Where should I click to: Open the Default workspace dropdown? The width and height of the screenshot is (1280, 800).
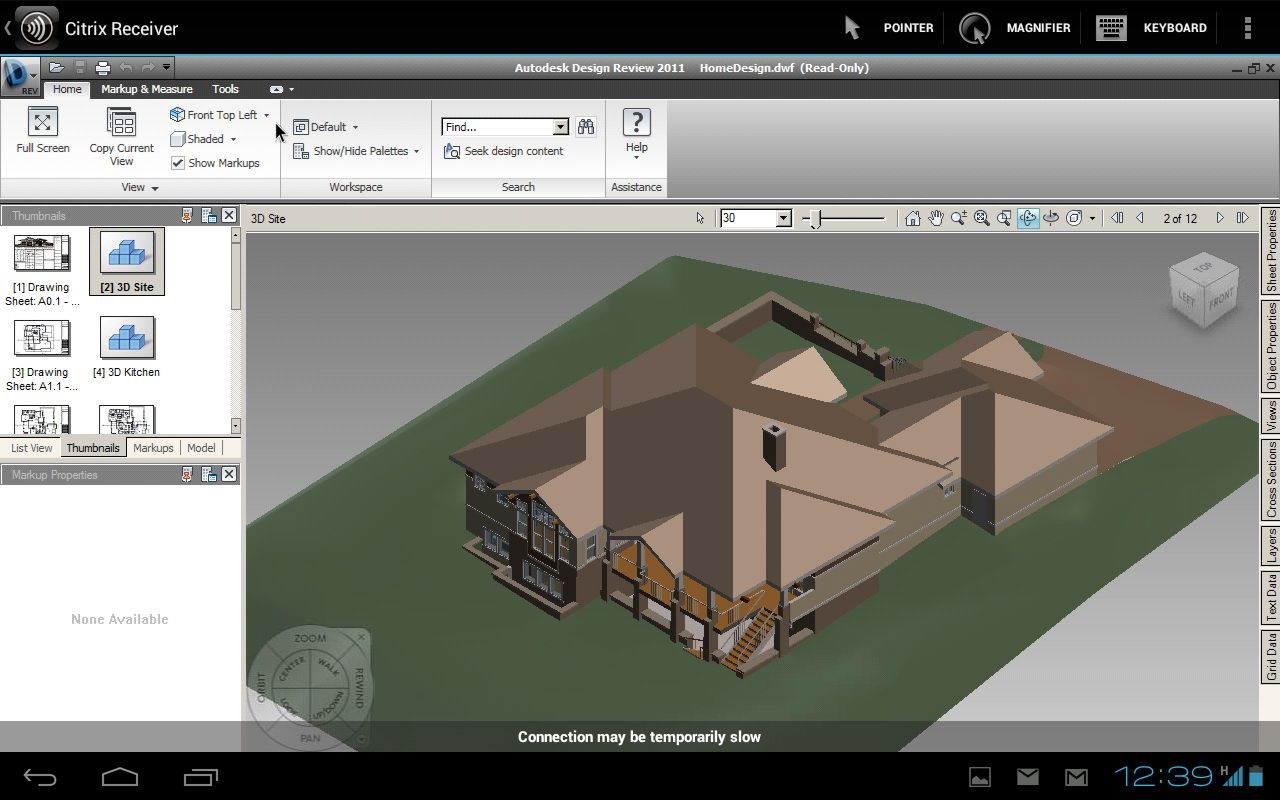[x=355, y=127]
